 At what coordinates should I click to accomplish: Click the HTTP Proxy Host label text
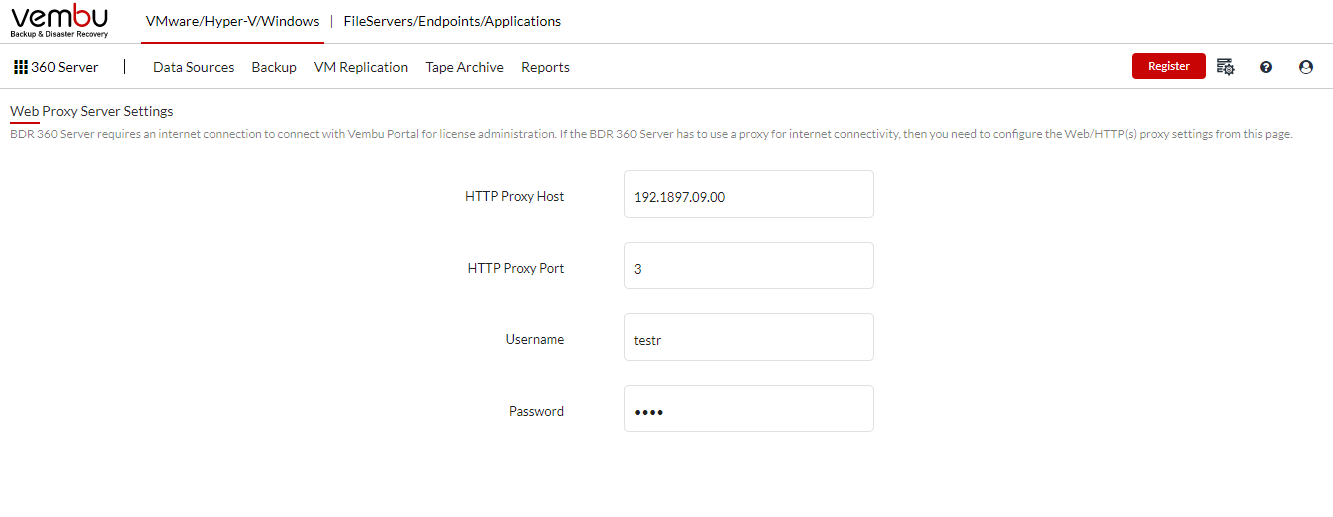[514, 197]
